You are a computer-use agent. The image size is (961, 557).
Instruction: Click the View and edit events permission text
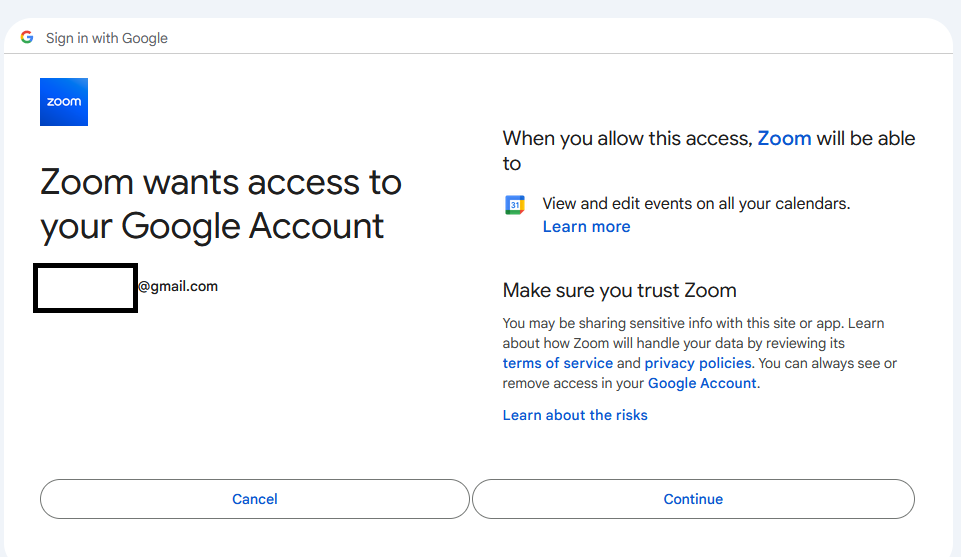pyautogui.click(x=696, y=203)
